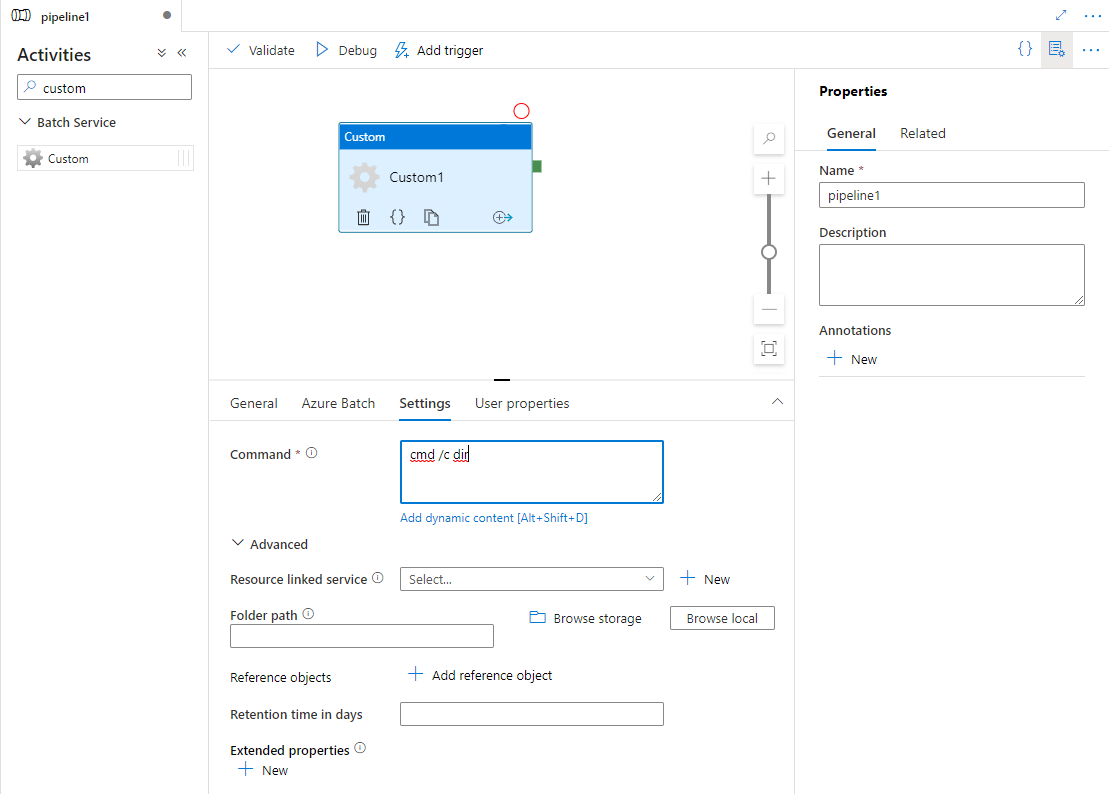
Task: Switch to the Azure Batch tab
Action: (338, 403)
